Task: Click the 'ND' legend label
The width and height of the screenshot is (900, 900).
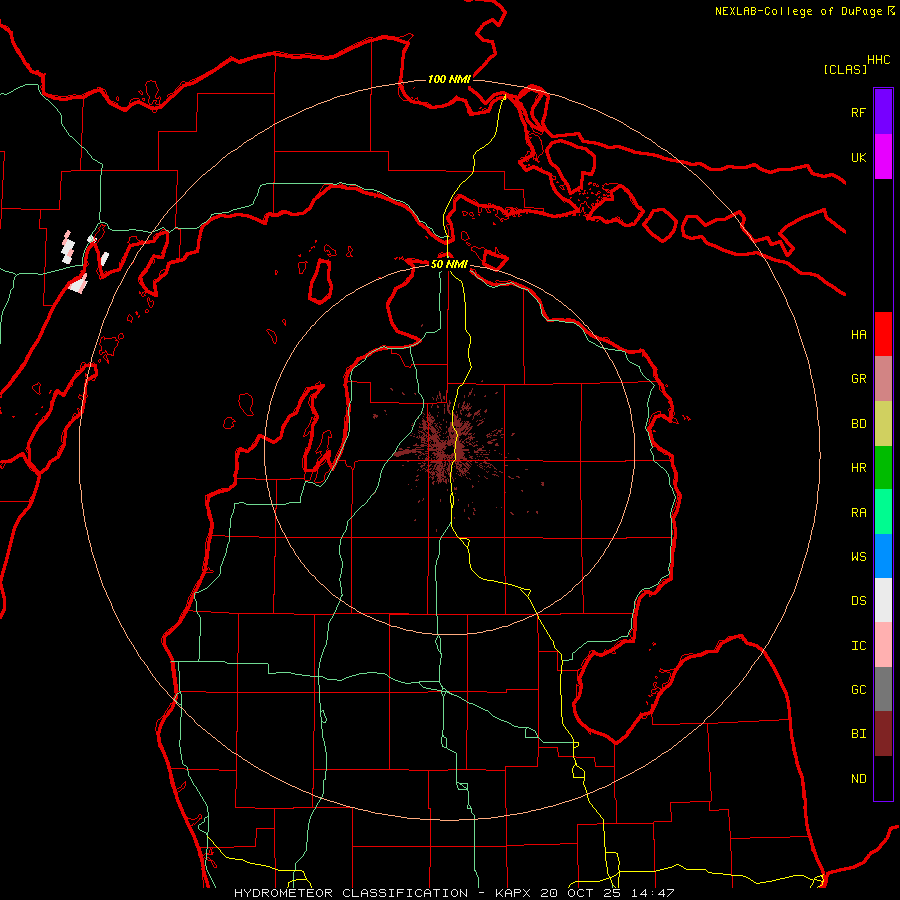Action: point(859,778)
